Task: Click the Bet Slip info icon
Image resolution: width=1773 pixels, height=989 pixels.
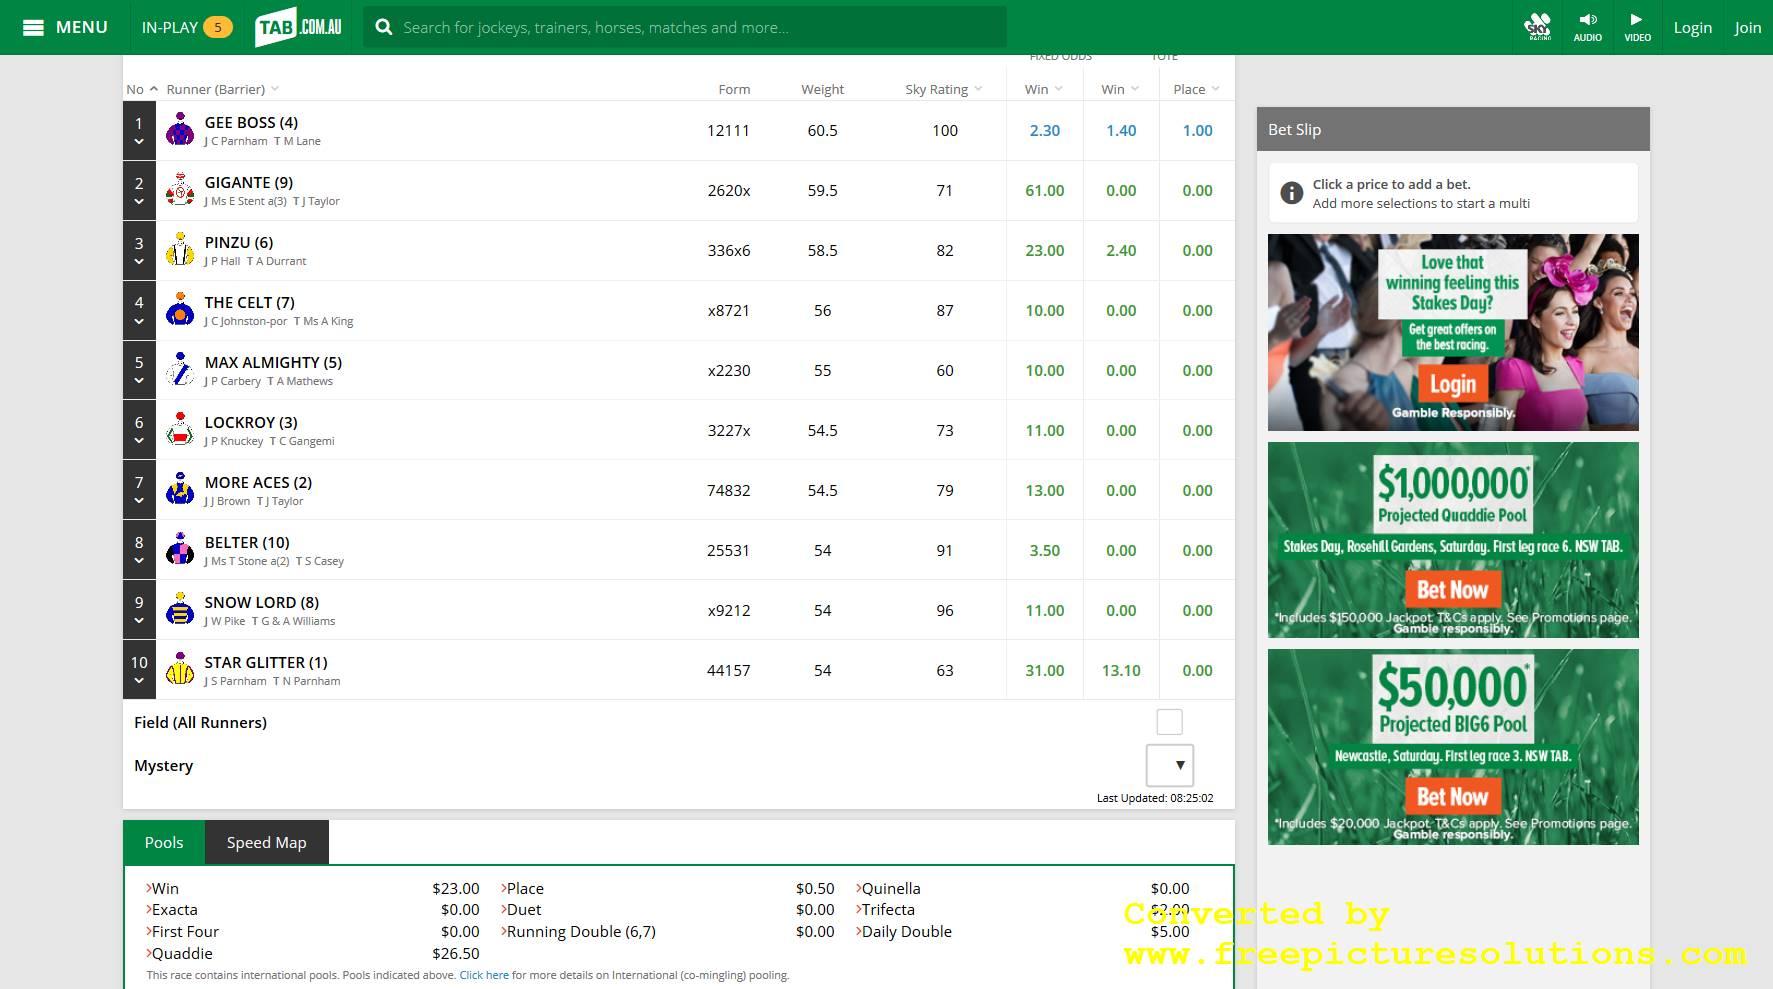Action: [x=1292, y=193]
